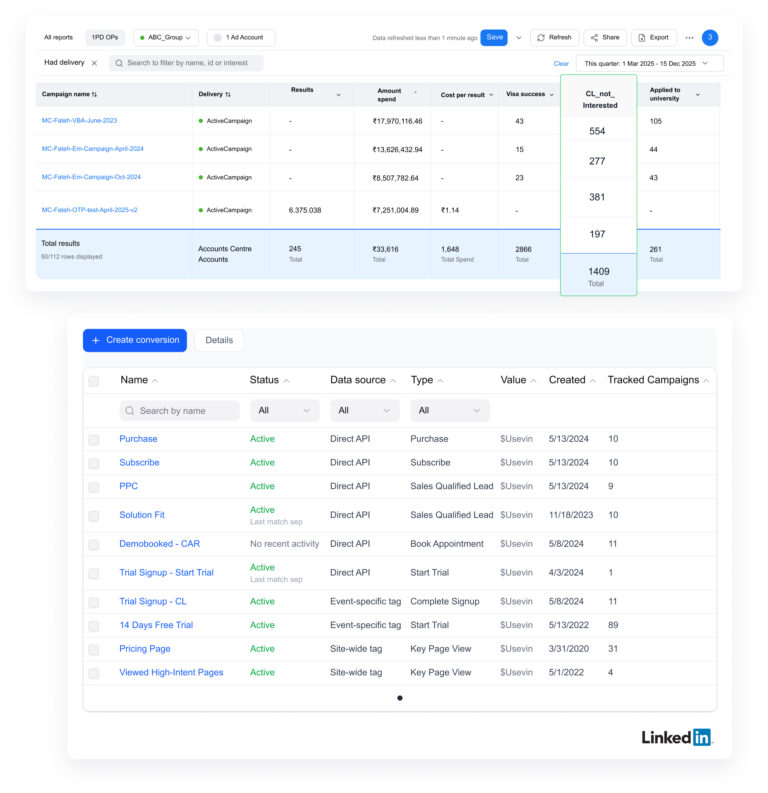Select the Details tab
The image size is (768, 793).
click(x=219, y=340)
